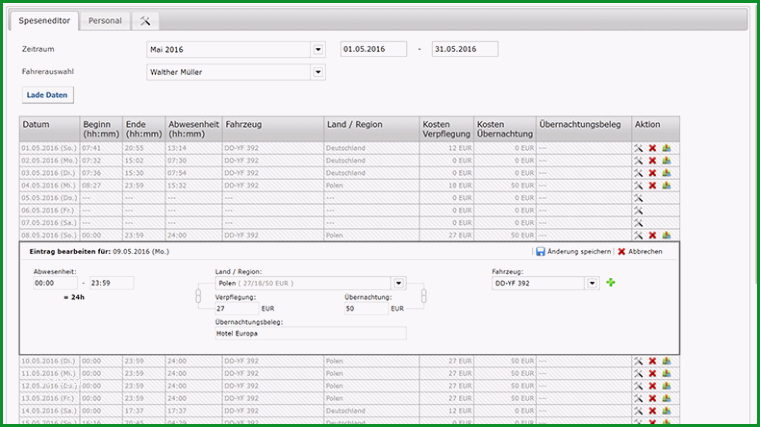
Task: Delete the 01.05.2016 entry
Action: click(x=652, y=148)
